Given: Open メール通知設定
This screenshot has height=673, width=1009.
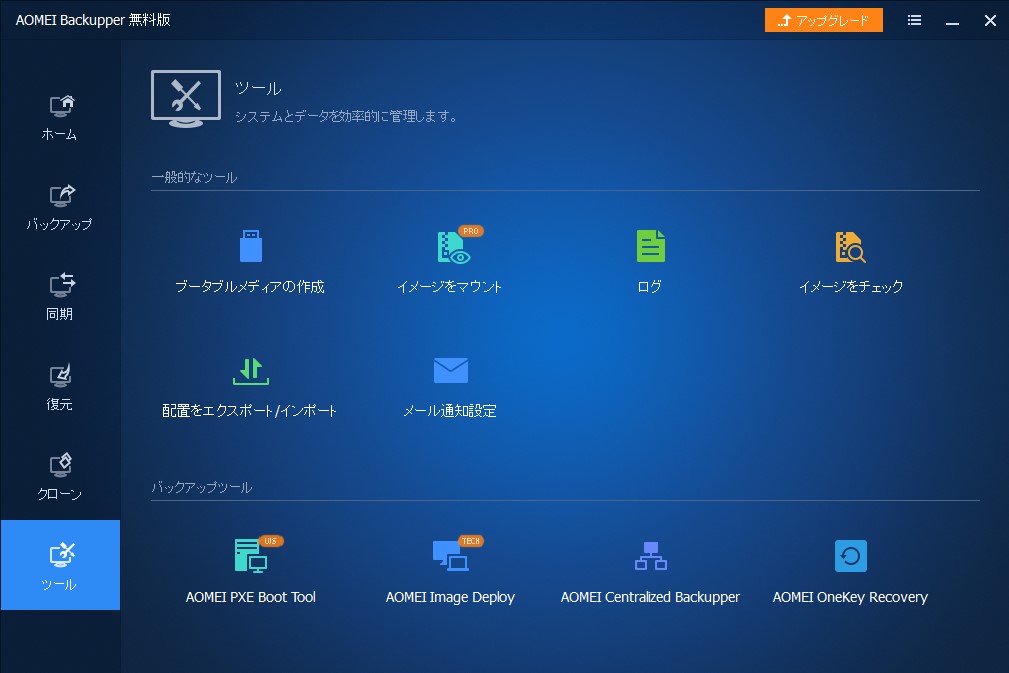Looking at the screenshot, I should [450, 385].
